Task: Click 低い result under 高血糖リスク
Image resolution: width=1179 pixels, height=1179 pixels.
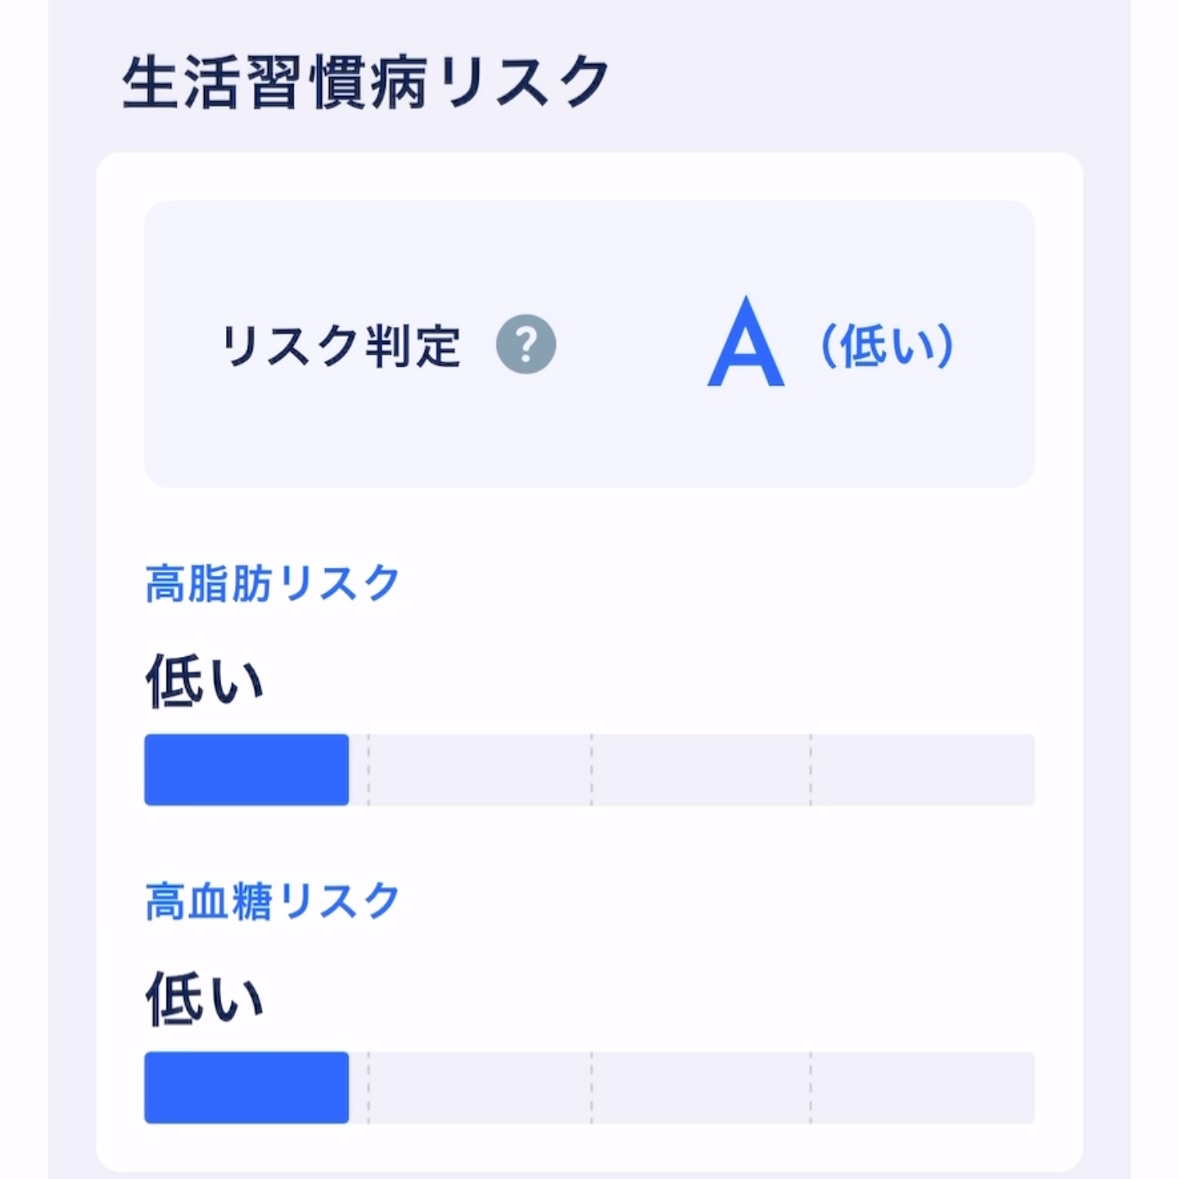Action: click(x=205, y=999)
